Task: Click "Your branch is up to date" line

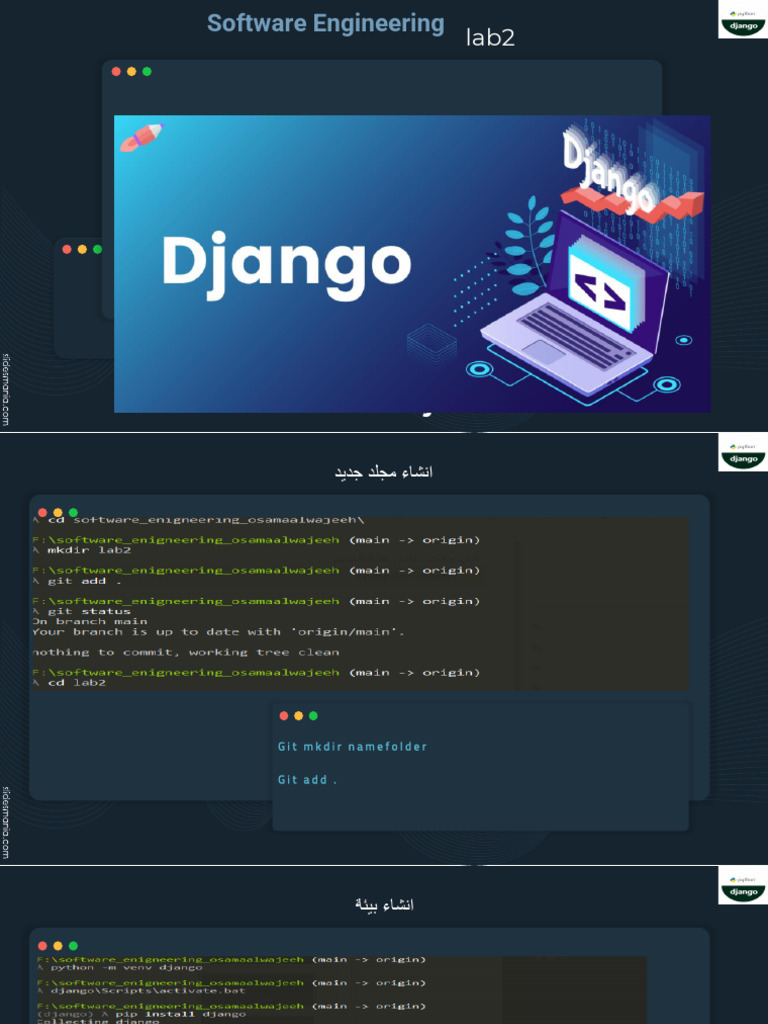Action: pos(219,632)
